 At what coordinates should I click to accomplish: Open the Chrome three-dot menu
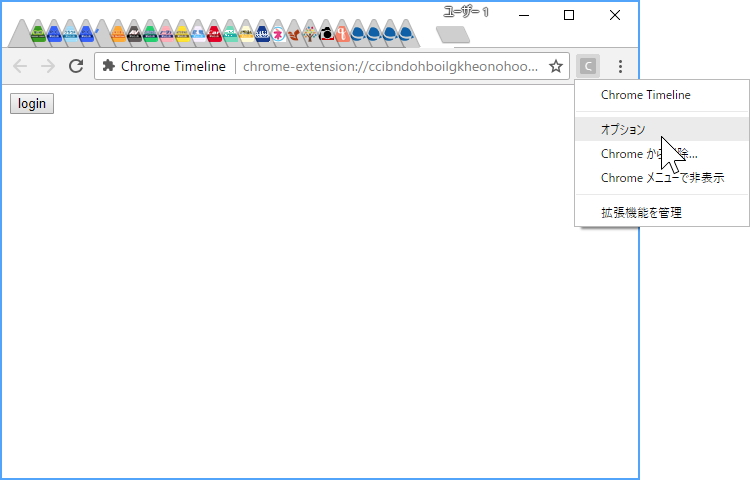pyautogui.click(x=620, y=66)
